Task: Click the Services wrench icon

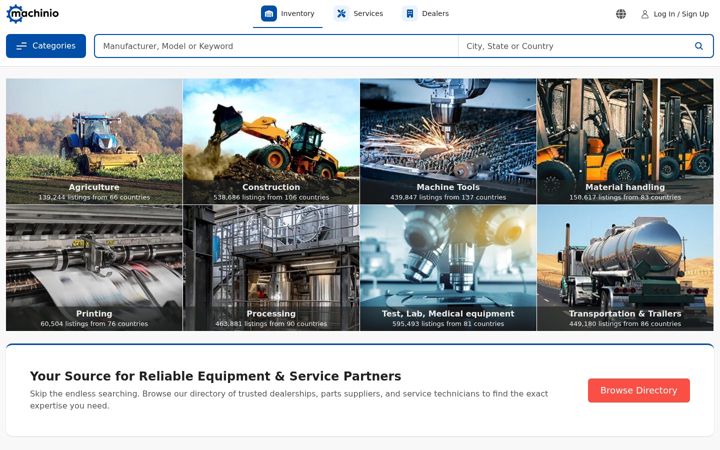Action: tap(341, 14)
